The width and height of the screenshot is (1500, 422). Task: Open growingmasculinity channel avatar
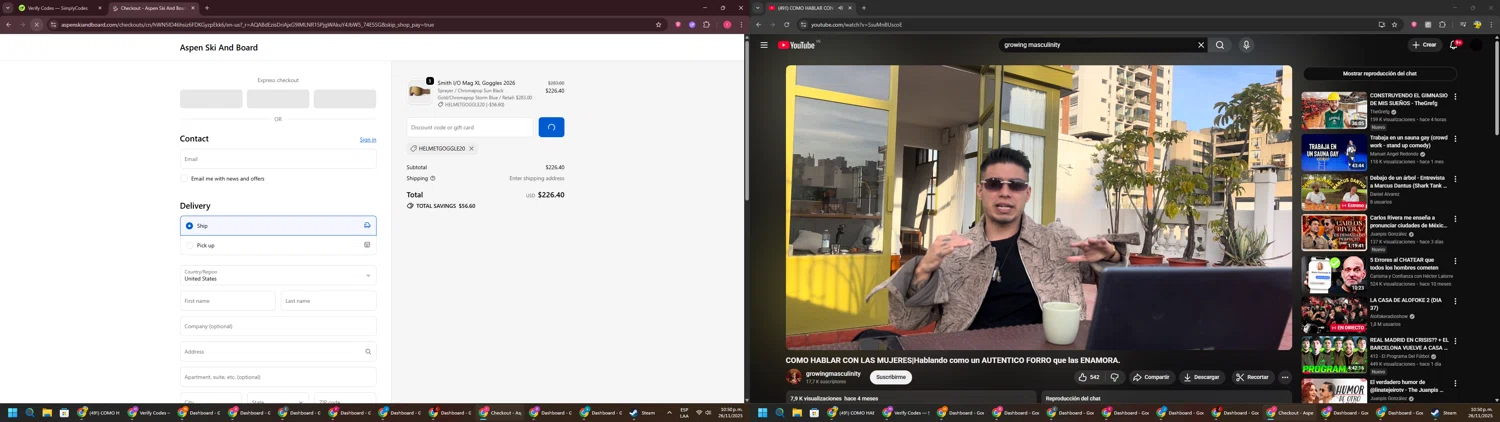point(794,377)
